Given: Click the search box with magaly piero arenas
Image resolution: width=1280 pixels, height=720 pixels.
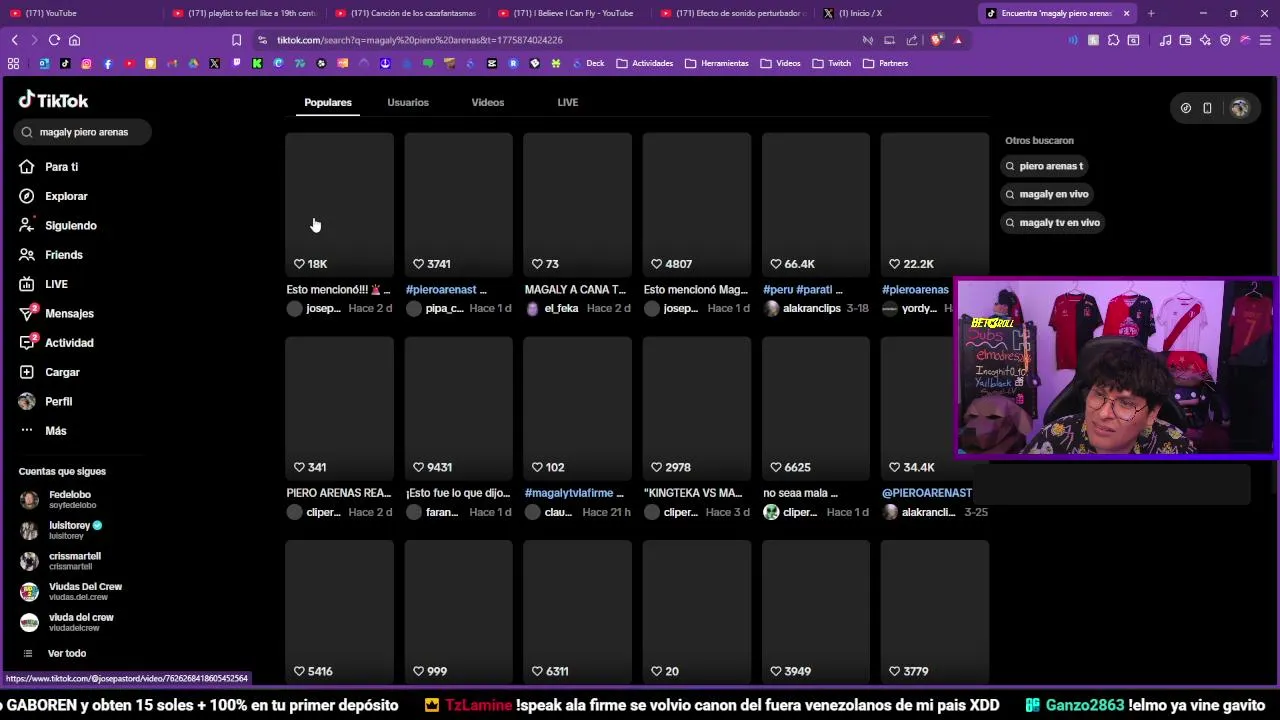Looking at the screenshot, I should click(x=83, y=132).
